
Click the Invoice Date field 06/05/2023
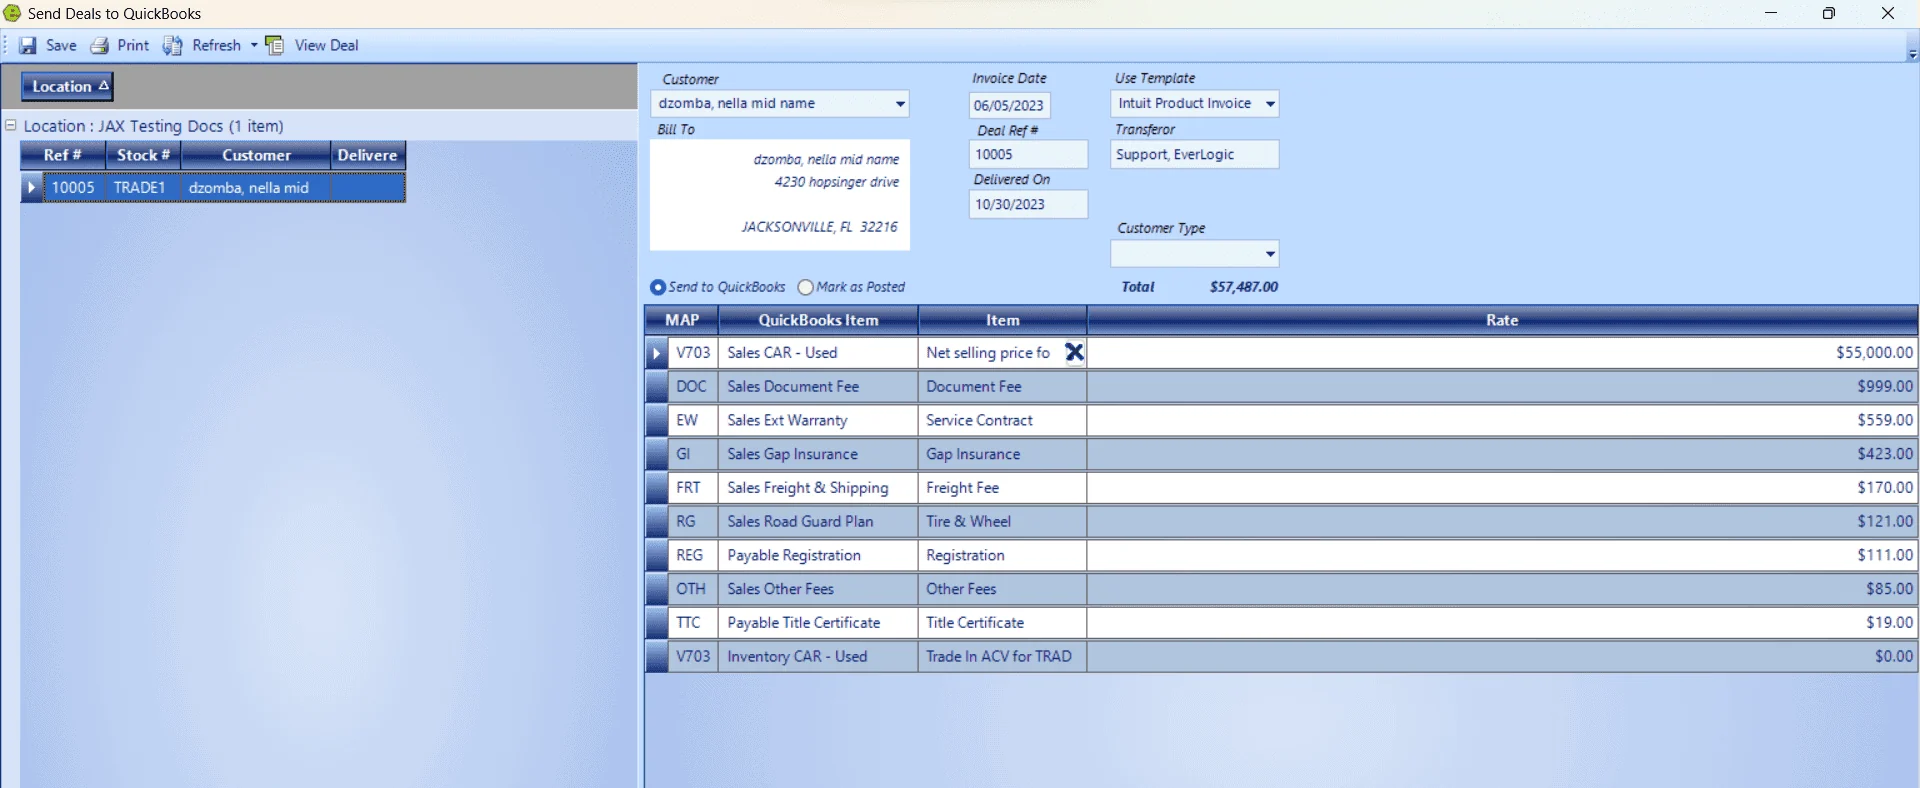pos(1009,105)
